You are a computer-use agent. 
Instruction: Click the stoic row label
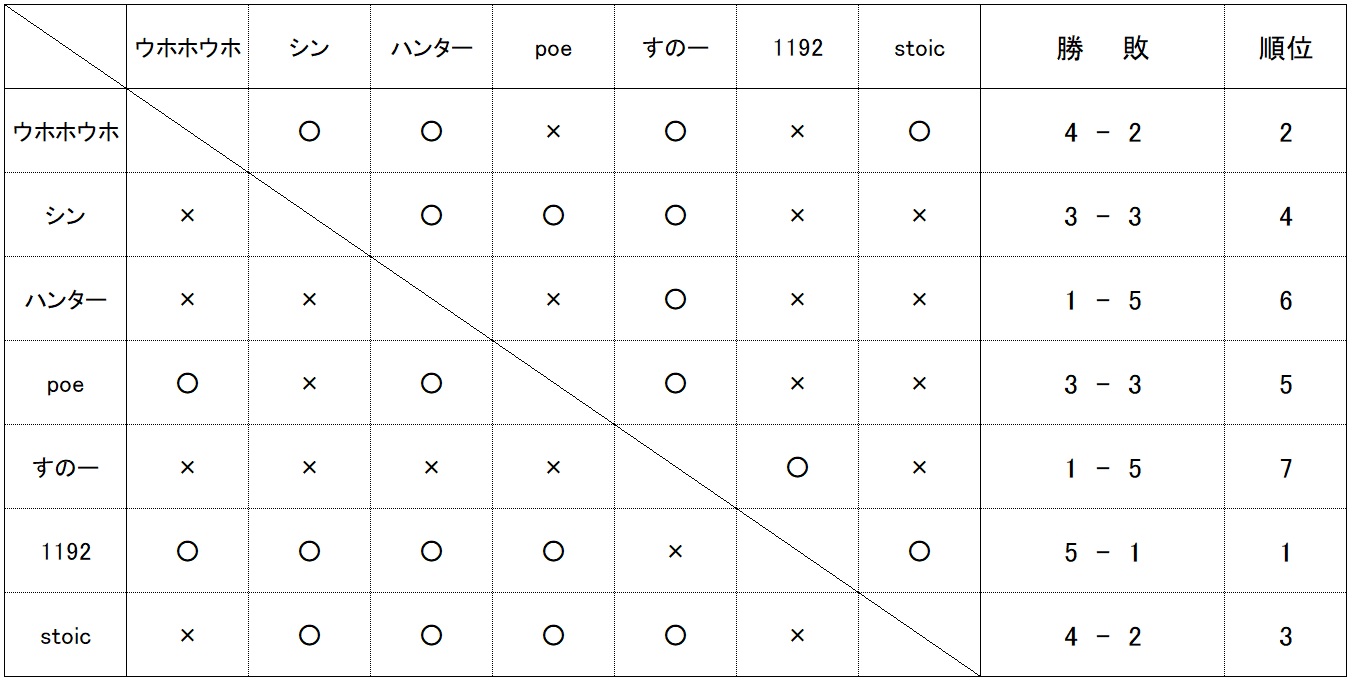[x=66, y=636]
